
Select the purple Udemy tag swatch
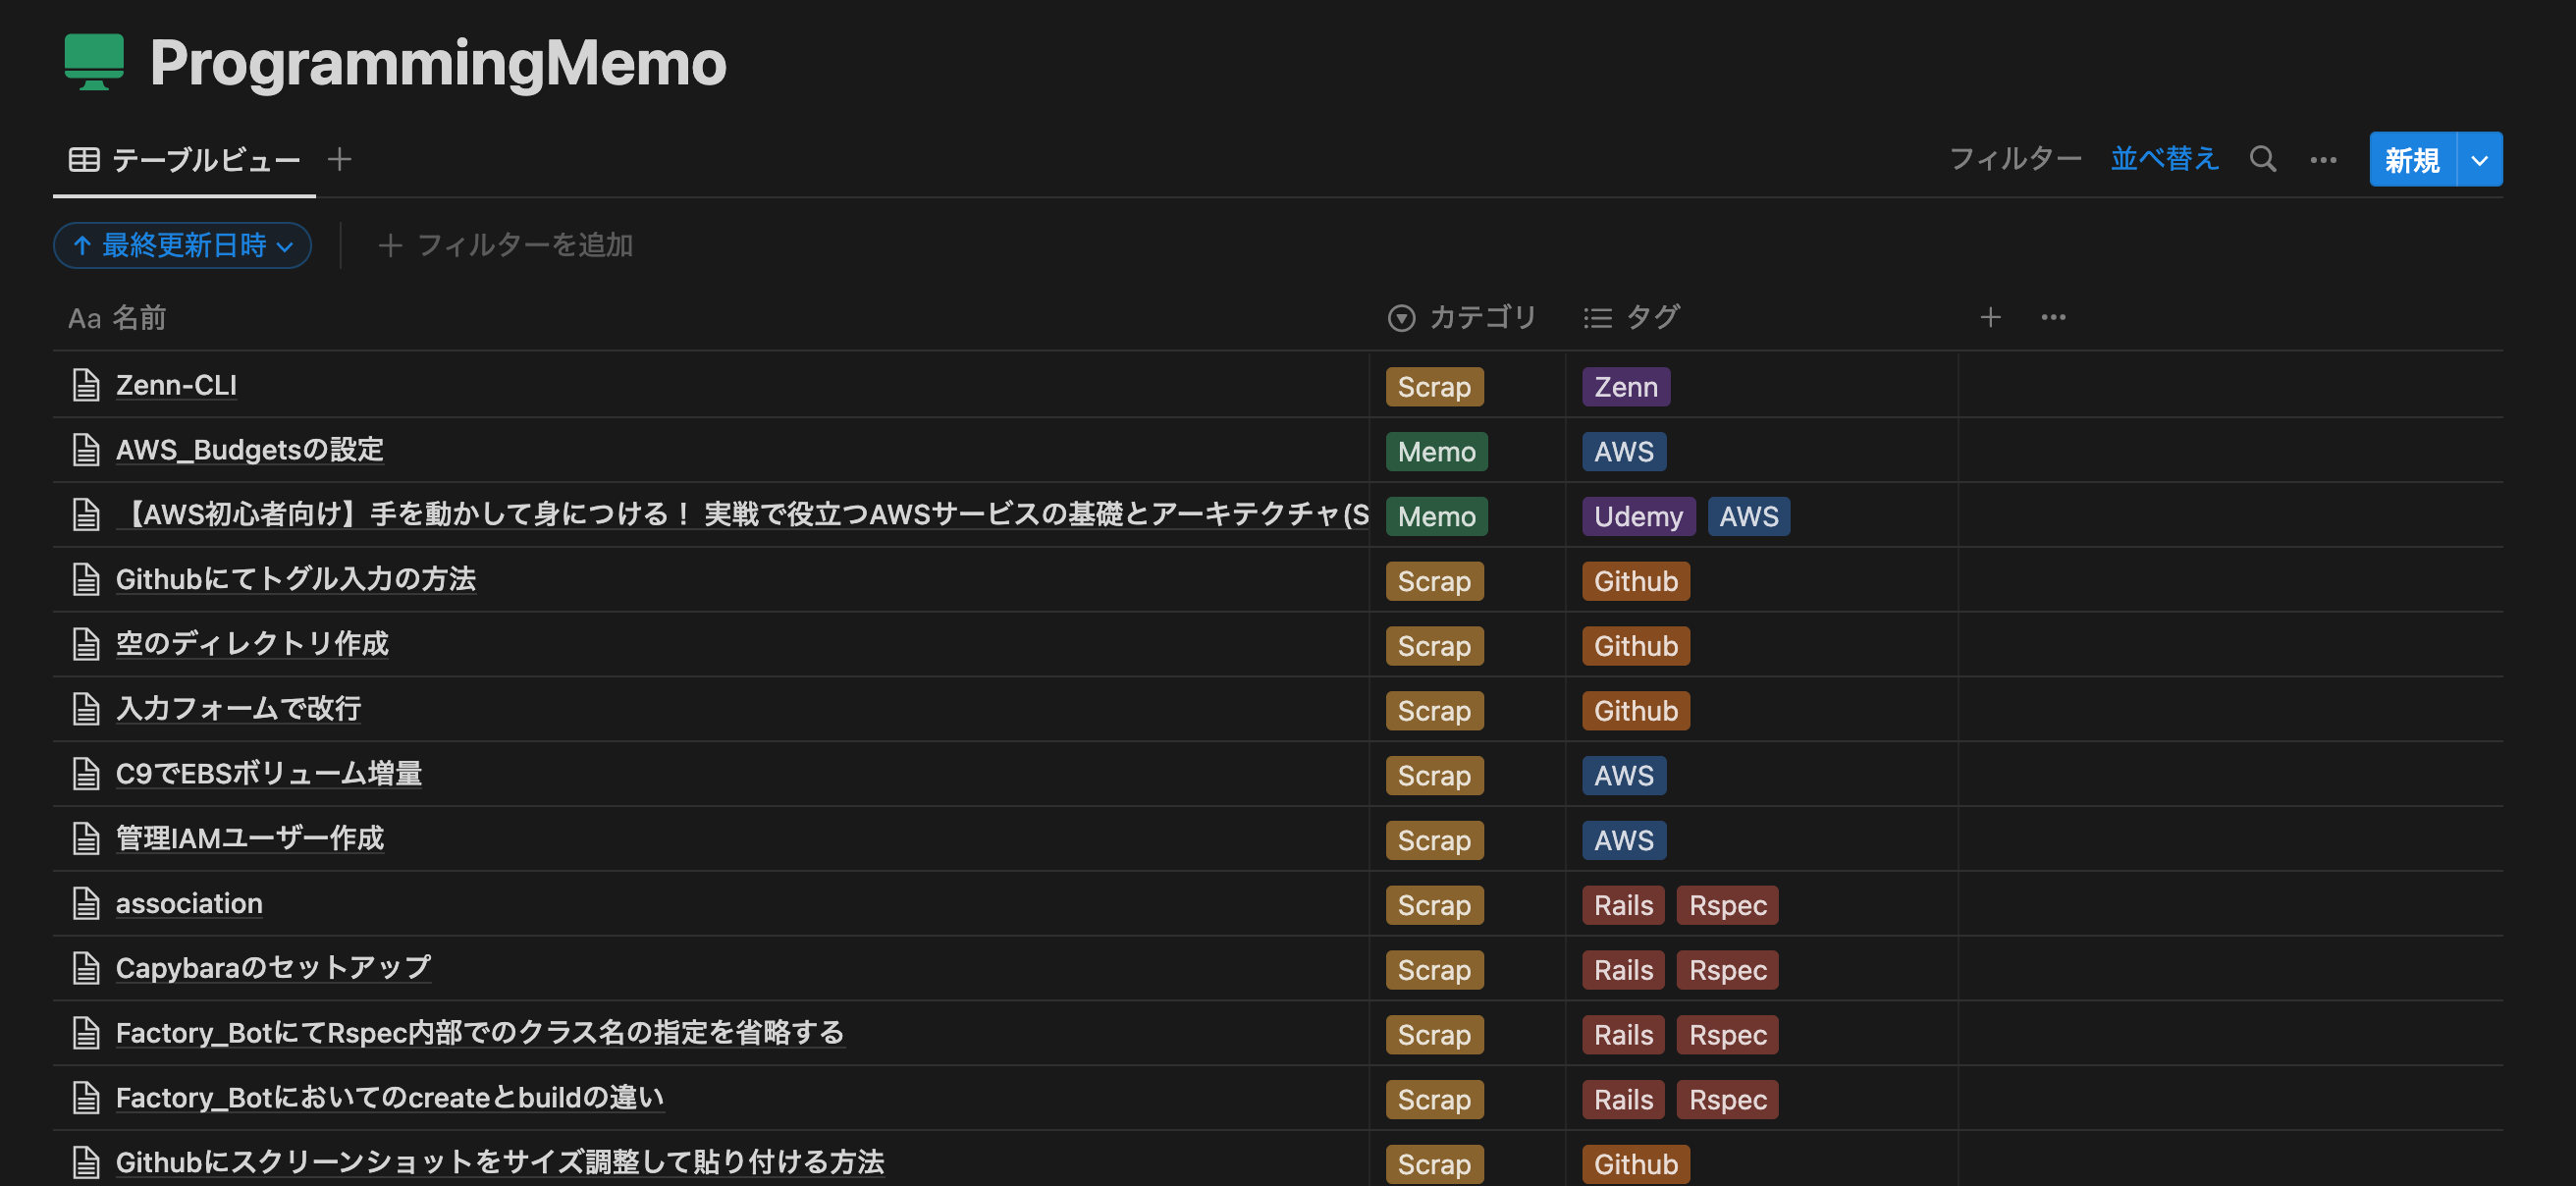(1638, 516)
